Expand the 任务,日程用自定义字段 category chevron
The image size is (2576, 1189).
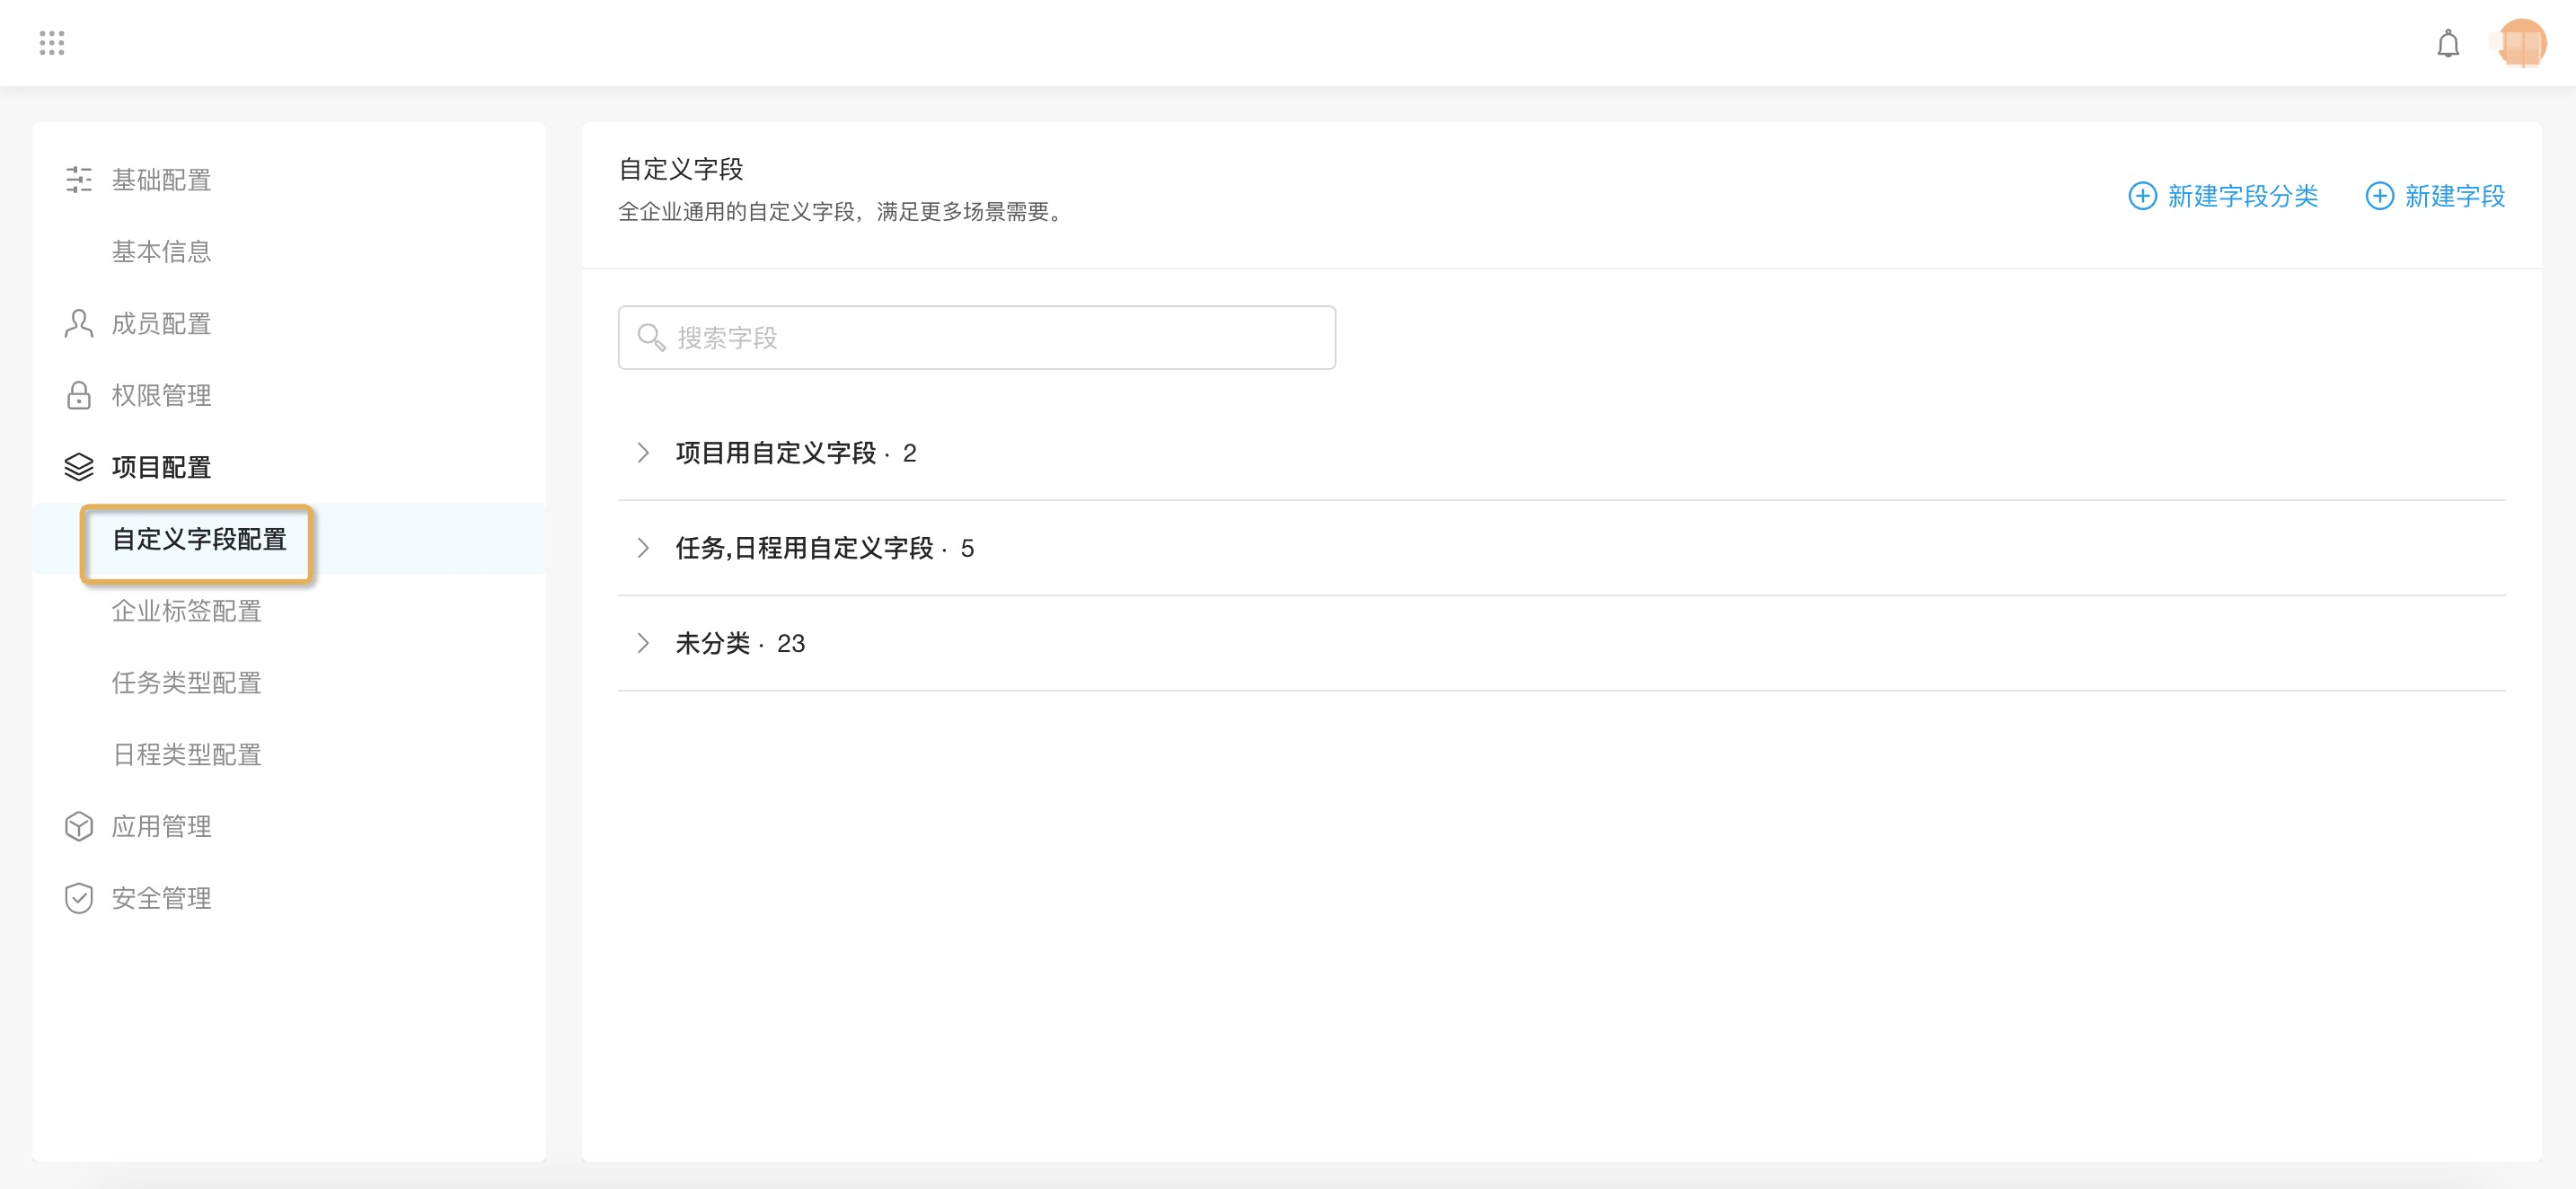click(x=643, y=548)
